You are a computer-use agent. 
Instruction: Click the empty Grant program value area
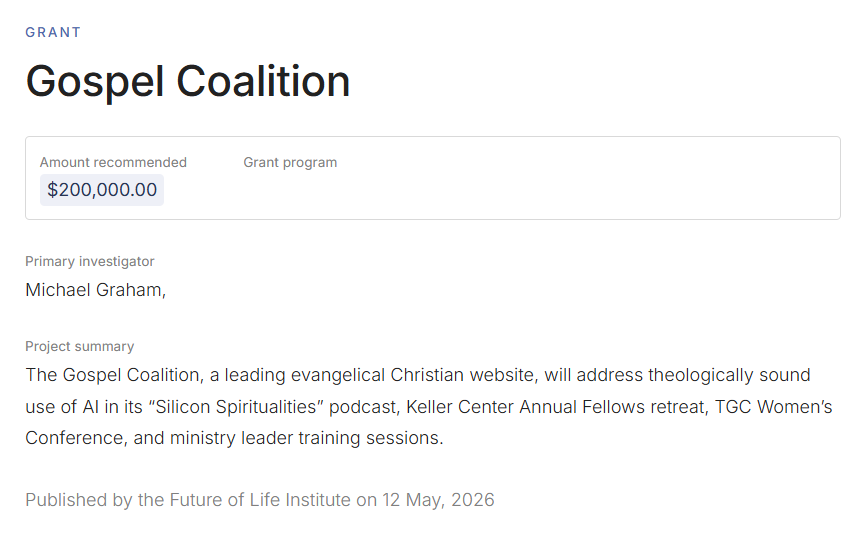click(290, 190)
